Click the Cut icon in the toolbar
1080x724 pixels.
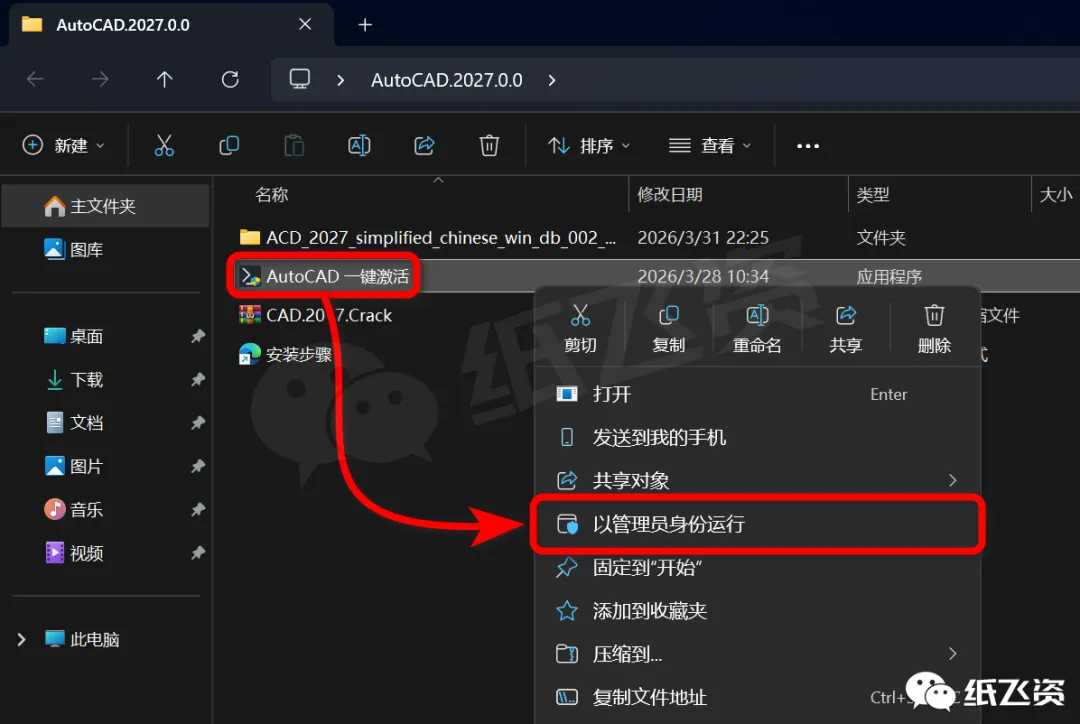(164, 145)
